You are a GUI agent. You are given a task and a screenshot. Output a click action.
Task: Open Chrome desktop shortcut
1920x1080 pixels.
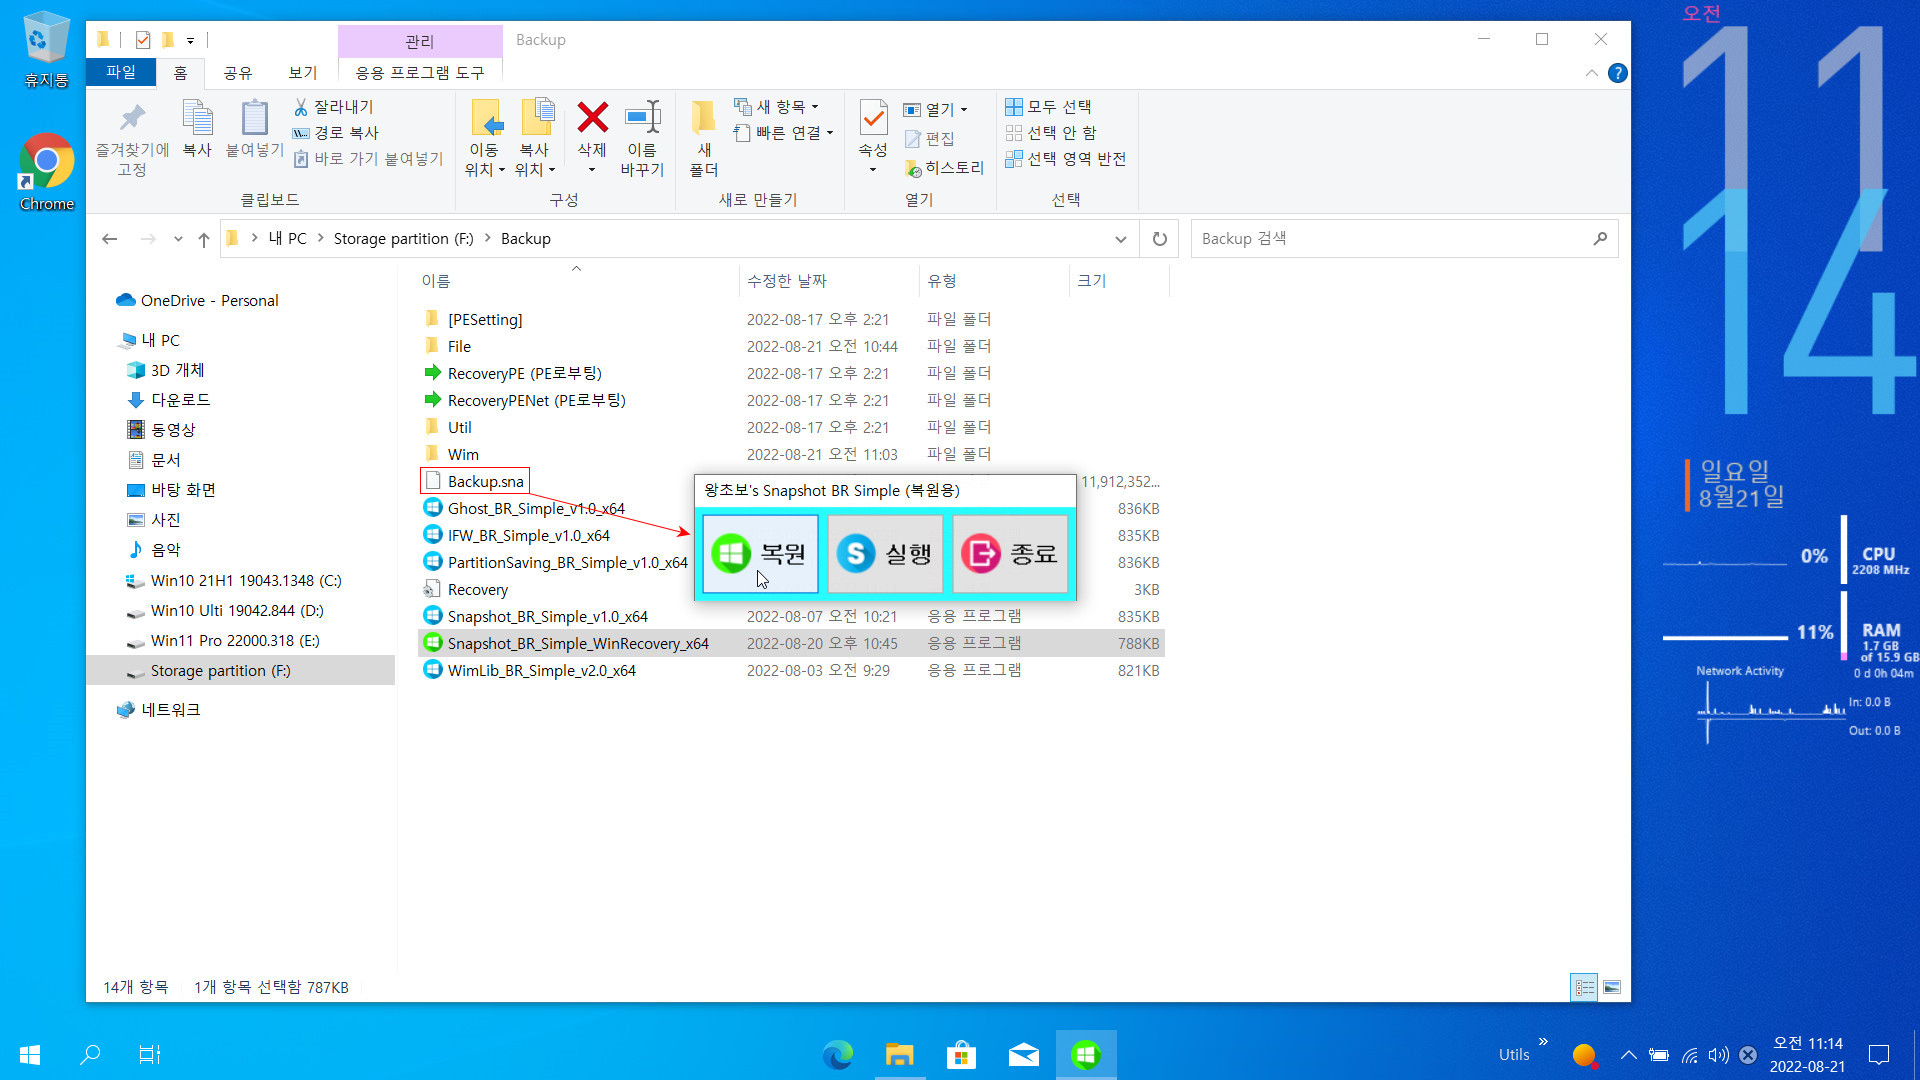[x=46, y=171]
